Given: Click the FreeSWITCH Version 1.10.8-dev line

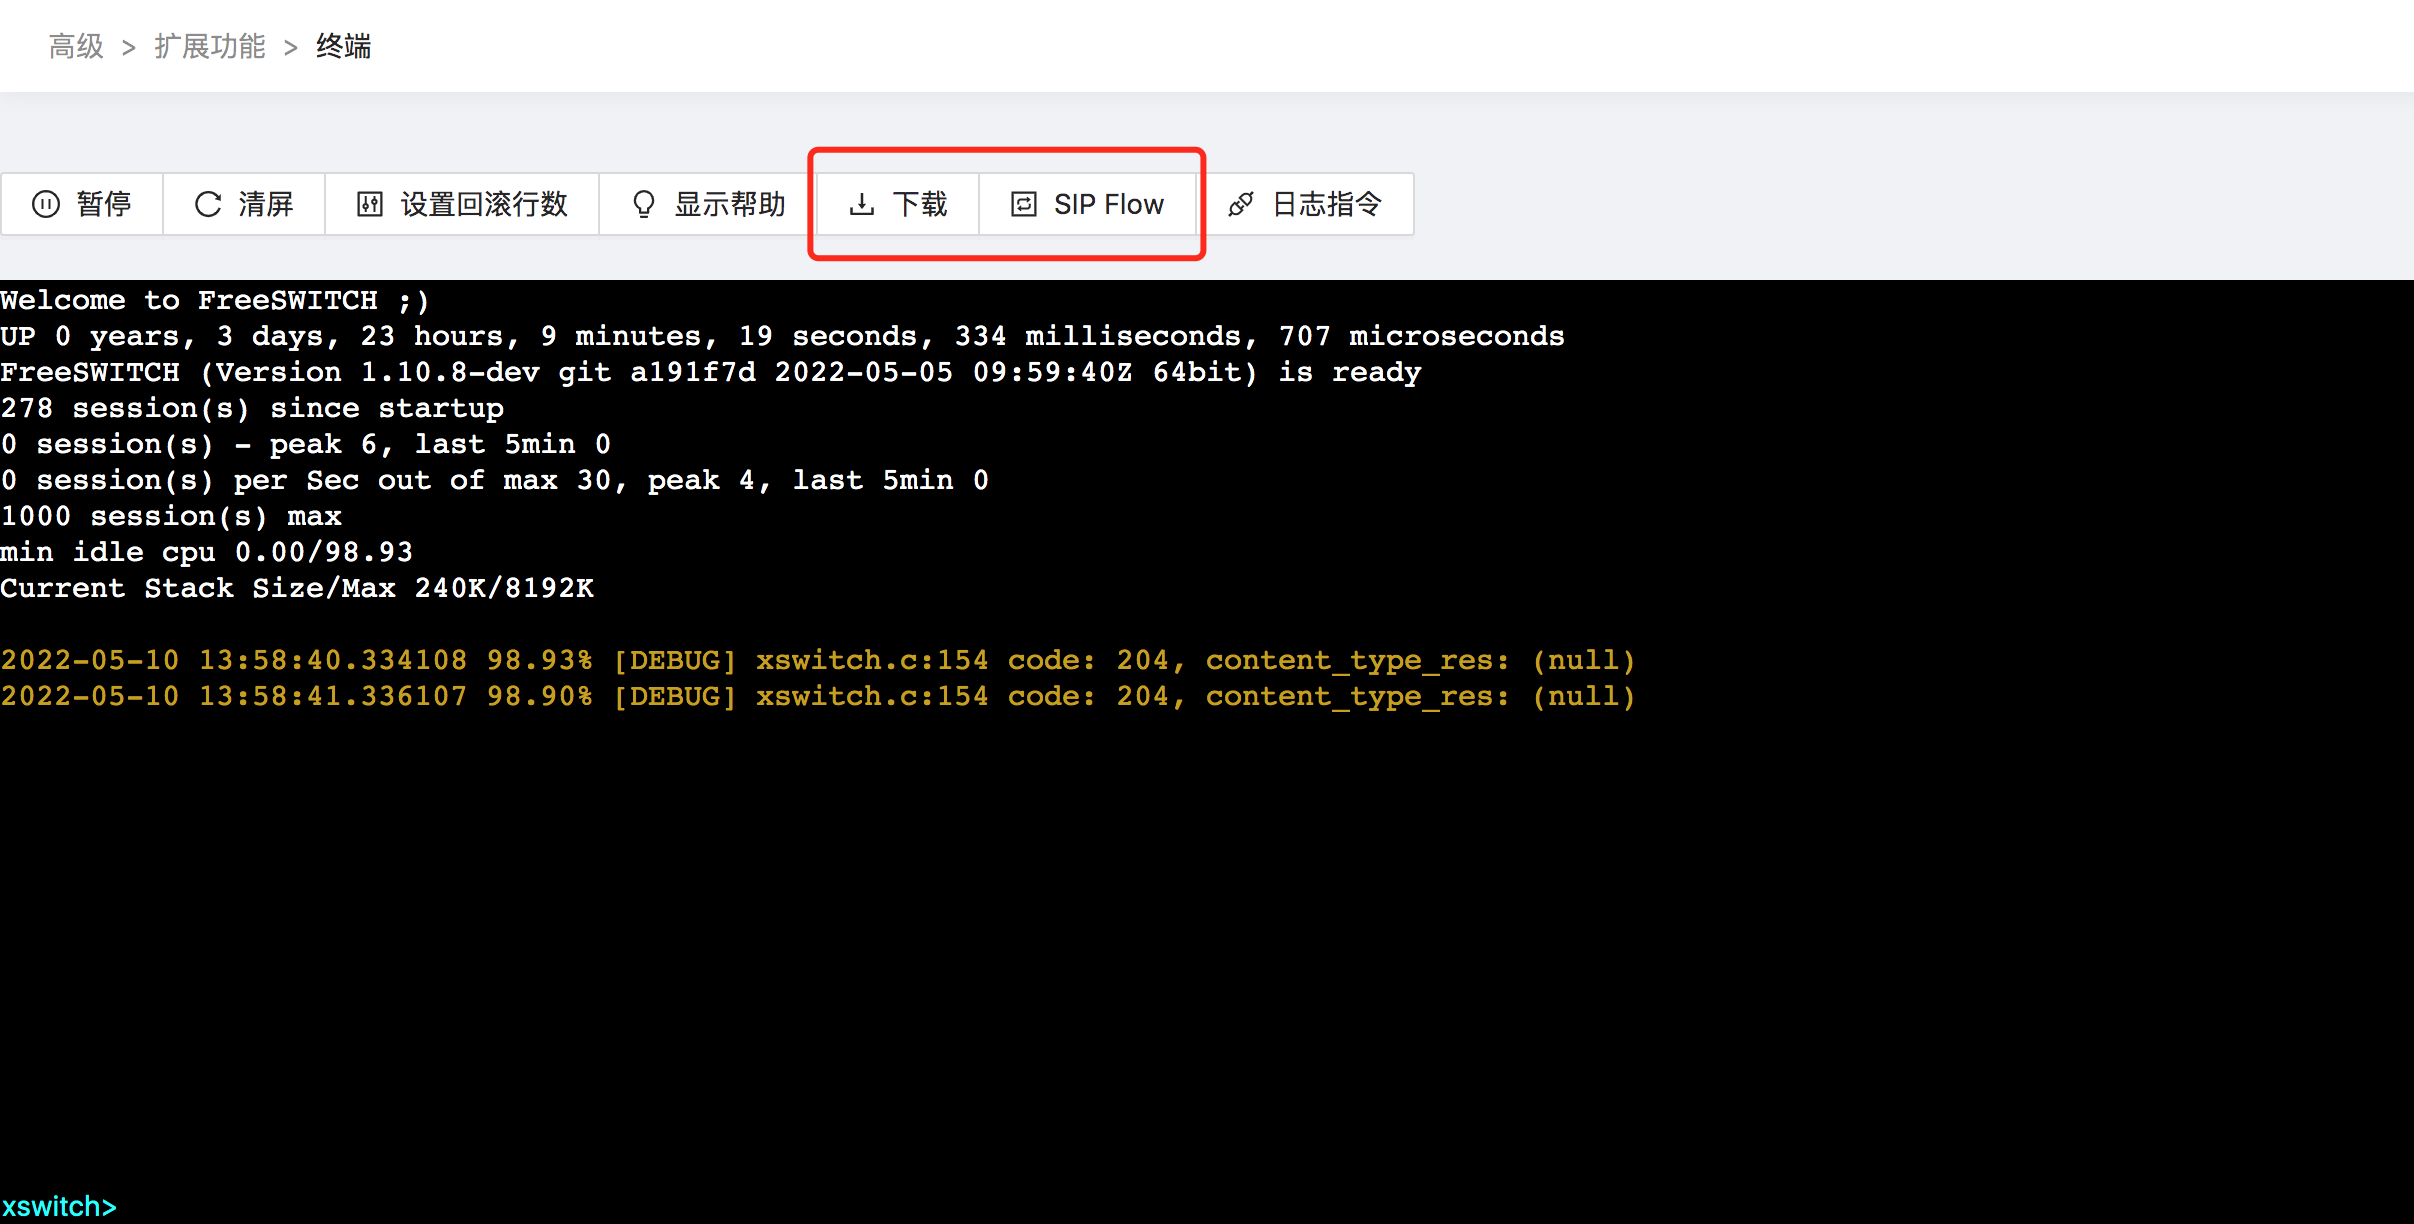Looking at the screenshot, I should pos(711,372).
